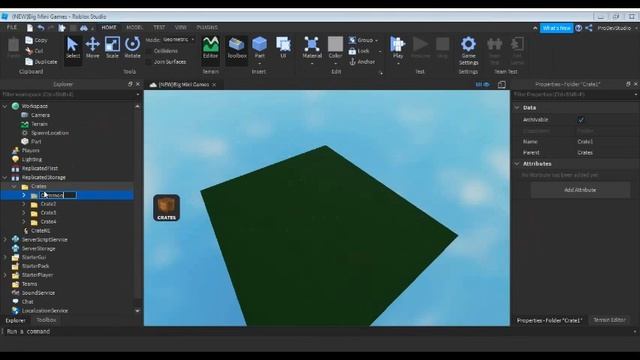Switch to the Toolbox bottom tab

tap(46, 320)
